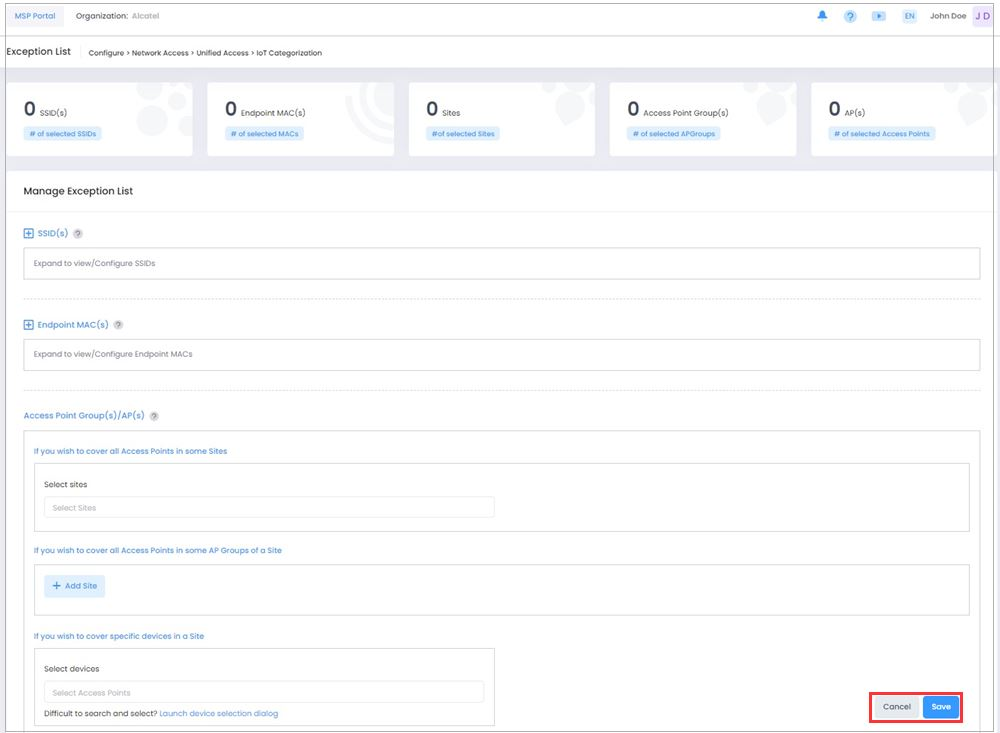Click 'Expand to view/Configure SSIDs' box

coord(501,263)
